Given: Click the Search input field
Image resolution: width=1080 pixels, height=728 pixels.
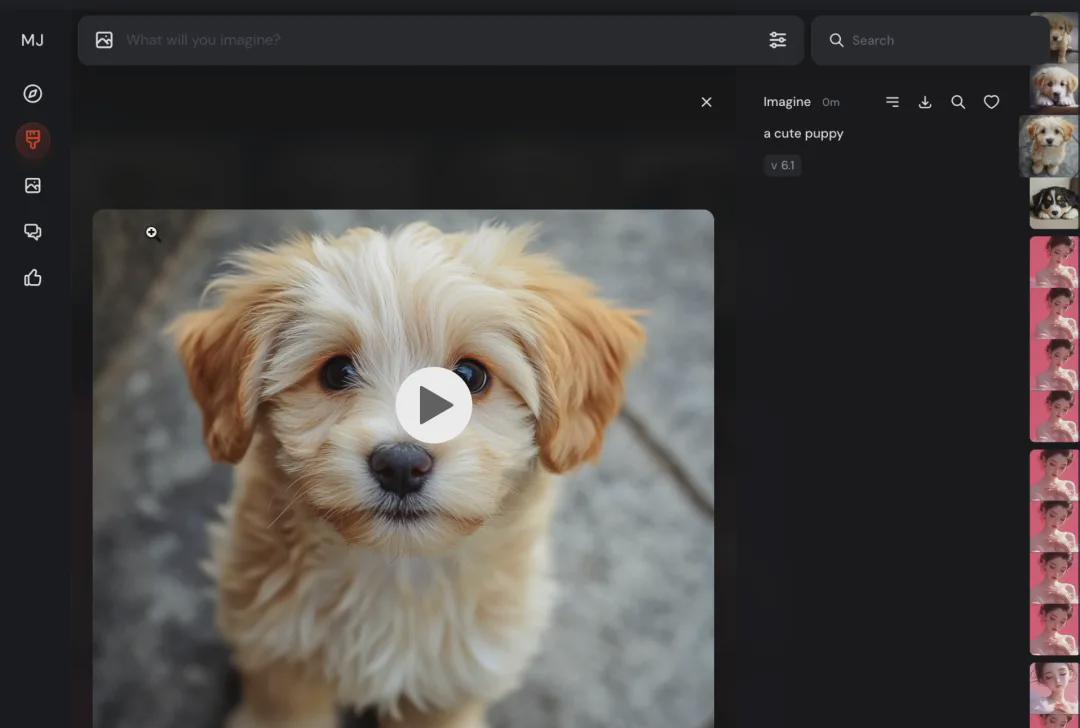Looking at the screenshot, I should [x=930, y=40].
